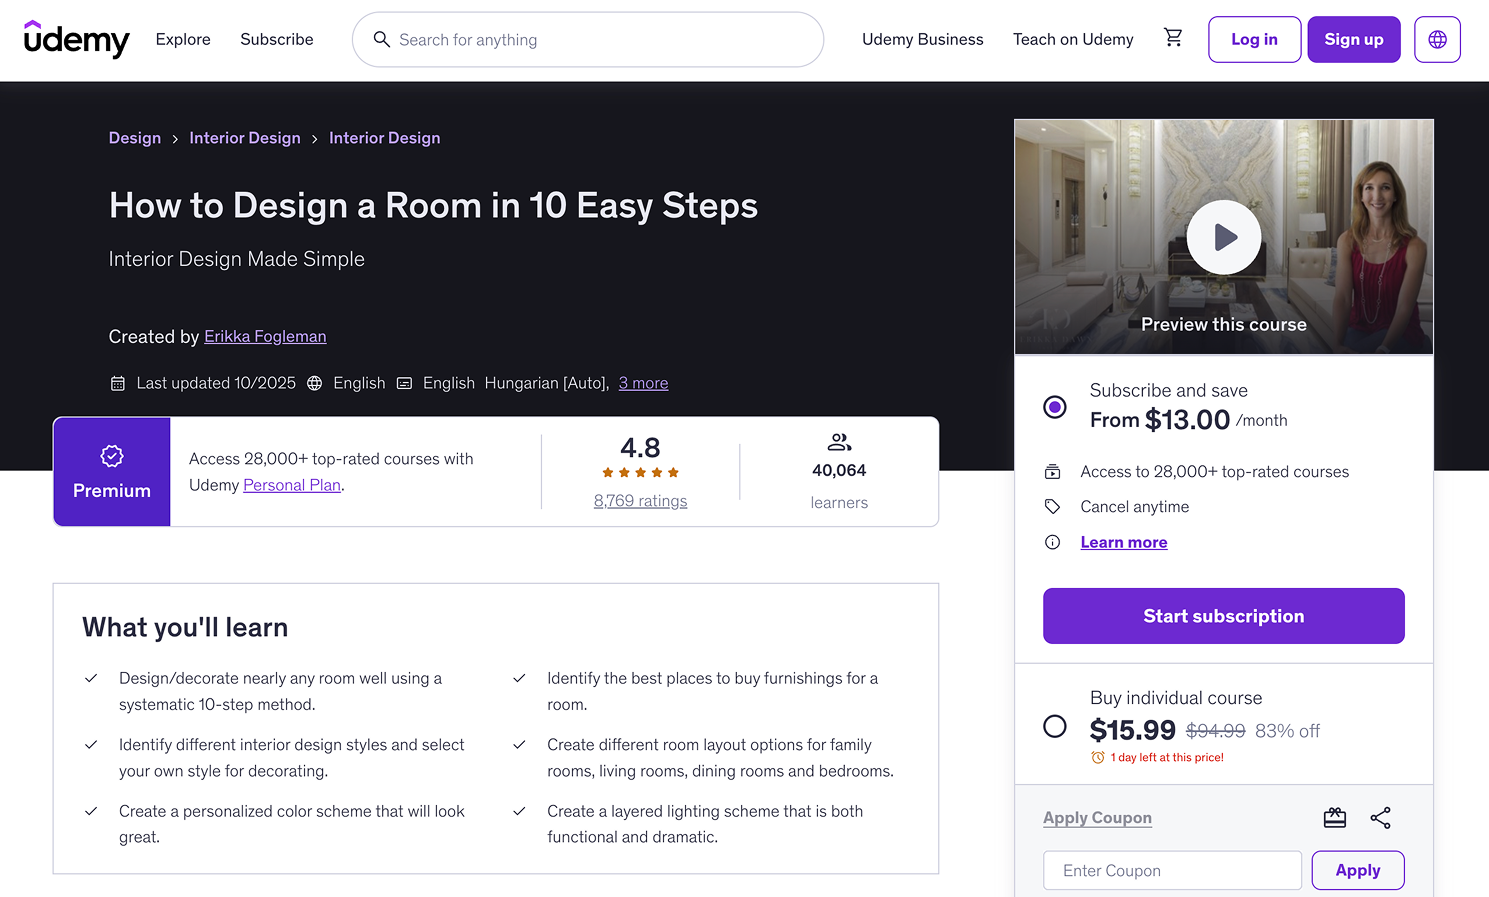This screenshot has width=1489, height=897.
Task: Click the Sign up button
Action: pyautogui.click(x=1354, y=39)
